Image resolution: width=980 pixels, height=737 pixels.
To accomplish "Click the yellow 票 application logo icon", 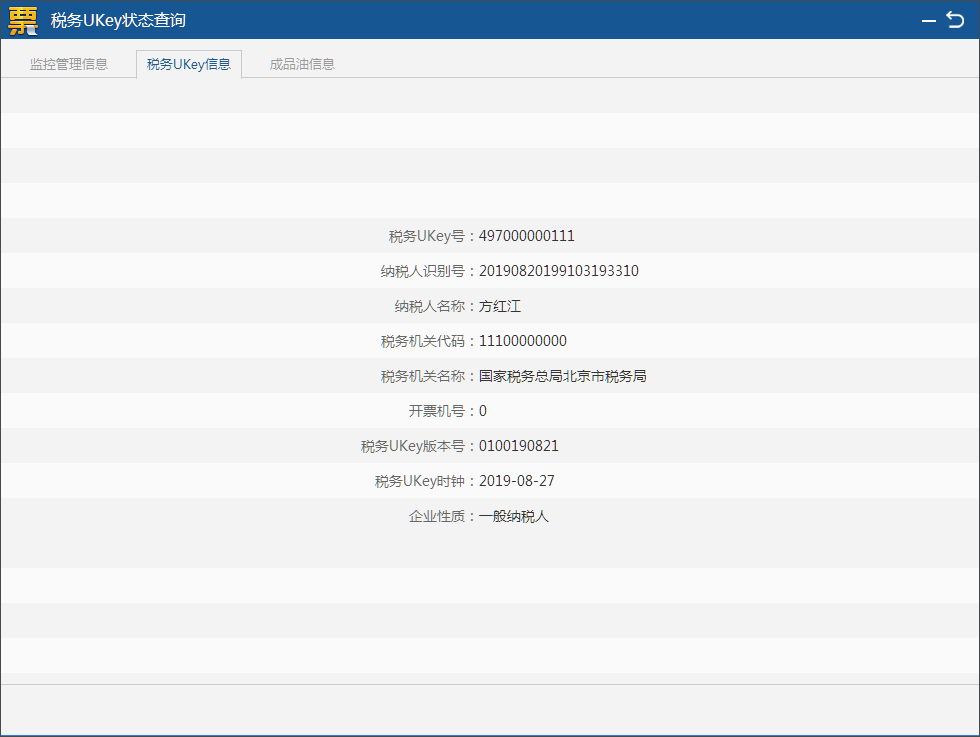I will point(23,20).
